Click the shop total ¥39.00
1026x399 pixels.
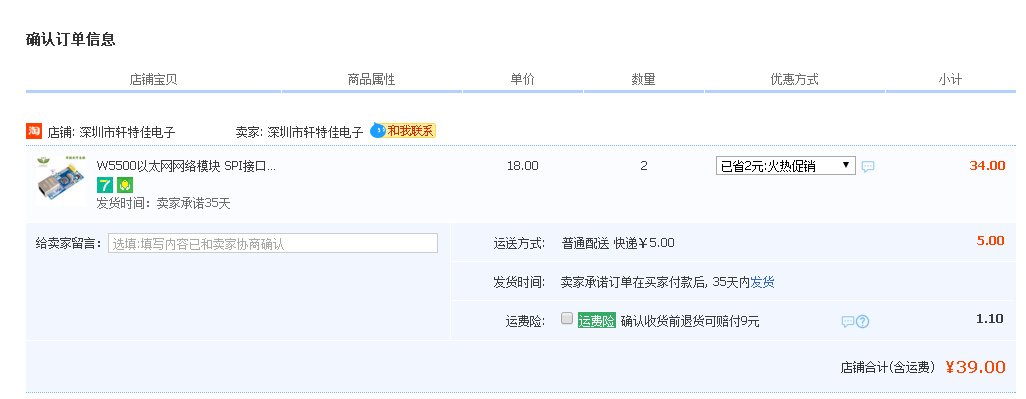(976, 367)
